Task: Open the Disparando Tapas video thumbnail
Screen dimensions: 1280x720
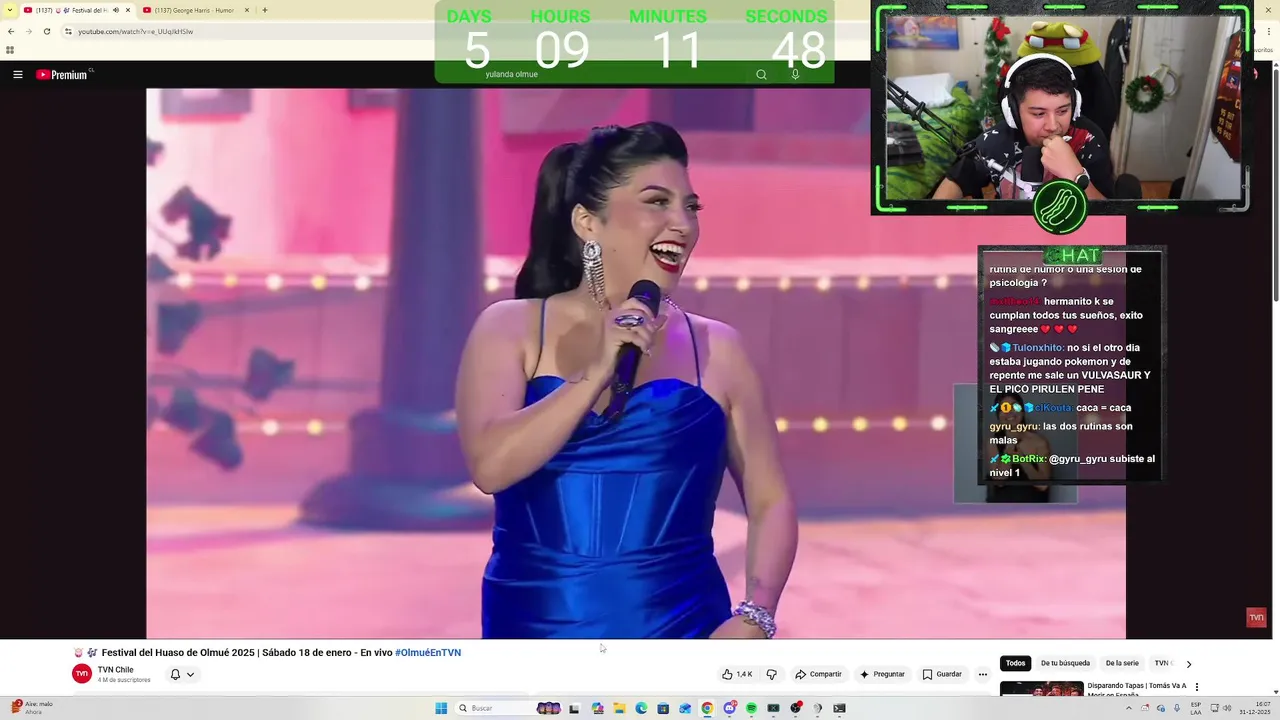Action: coord(1041,688)
